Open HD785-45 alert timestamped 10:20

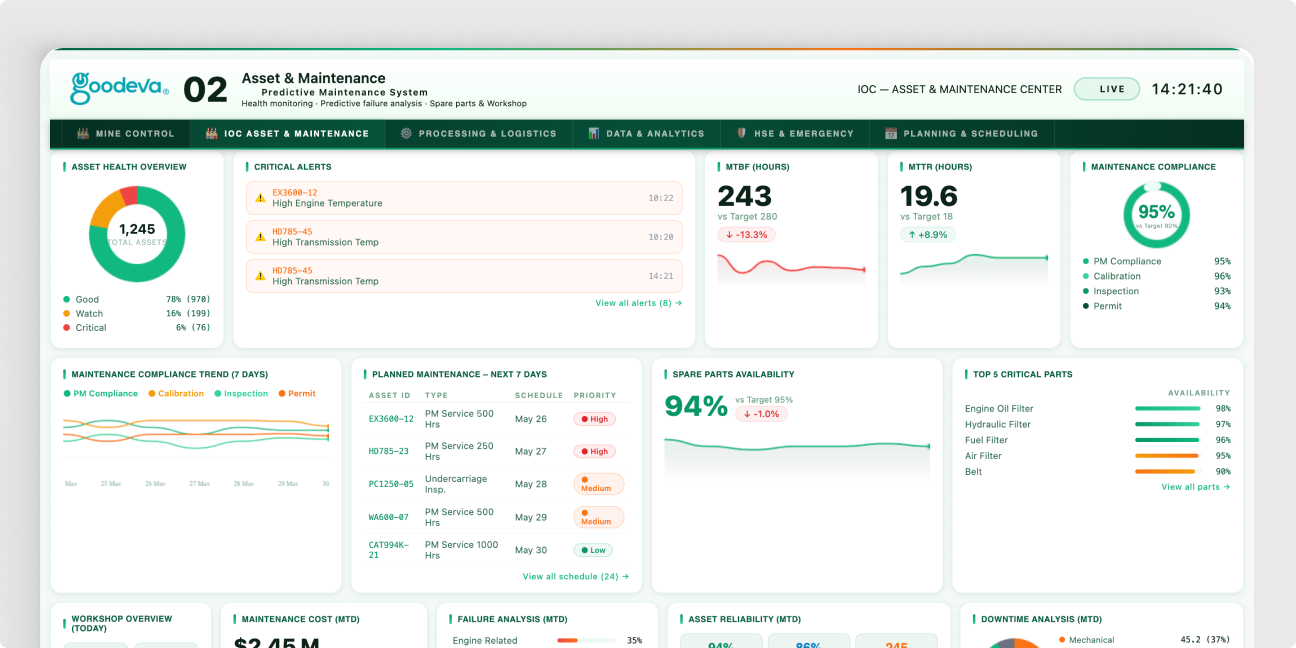coord(464,237)
